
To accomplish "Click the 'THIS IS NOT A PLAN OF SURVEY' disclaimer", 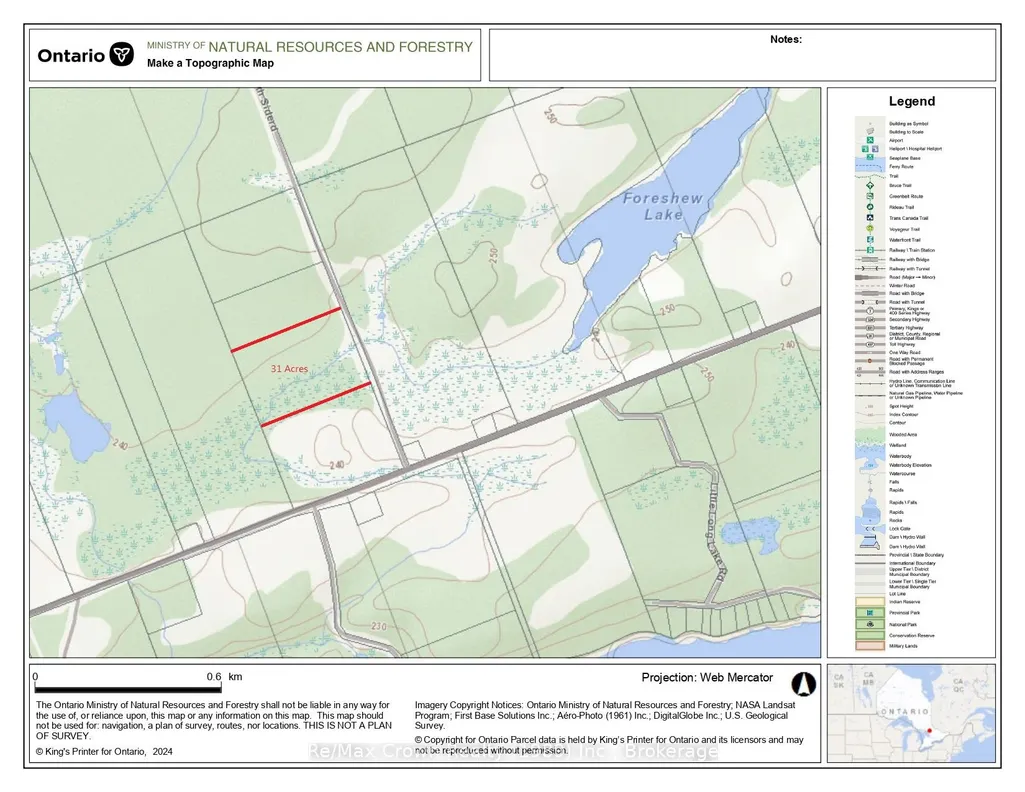I will [213, 730].
